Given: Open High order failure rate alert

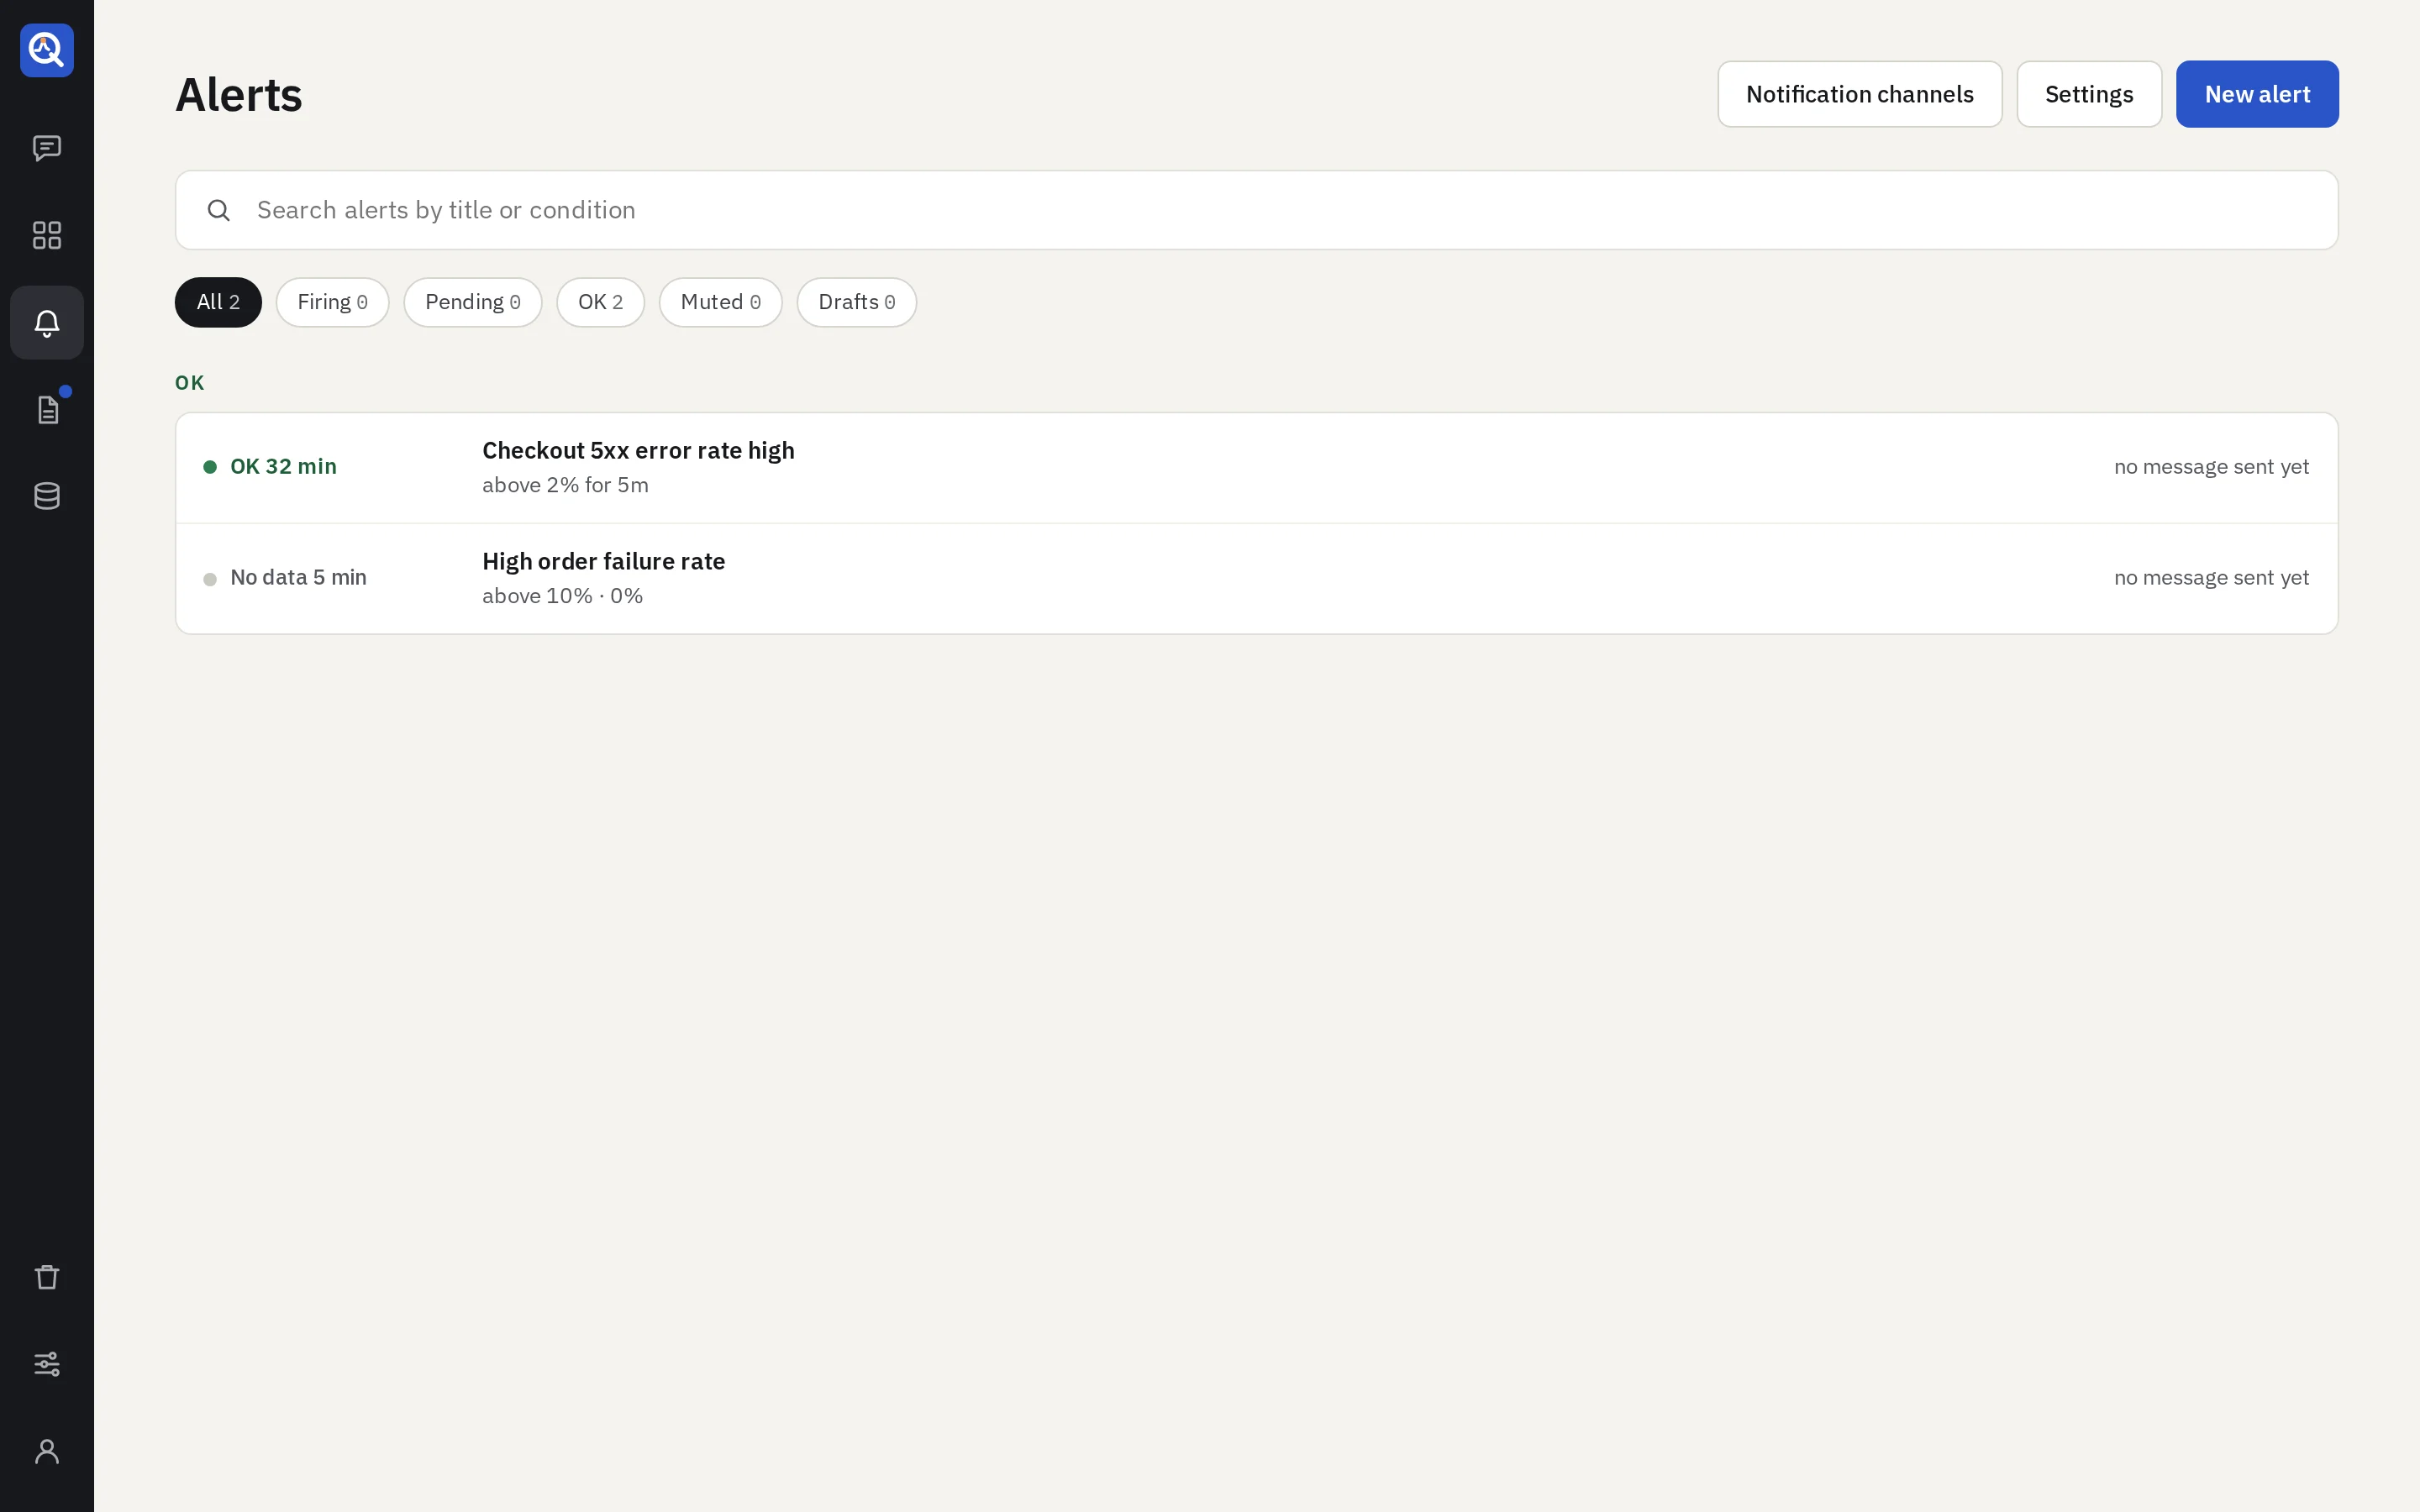Looking at the screenshot, I should coord(1256,579).
